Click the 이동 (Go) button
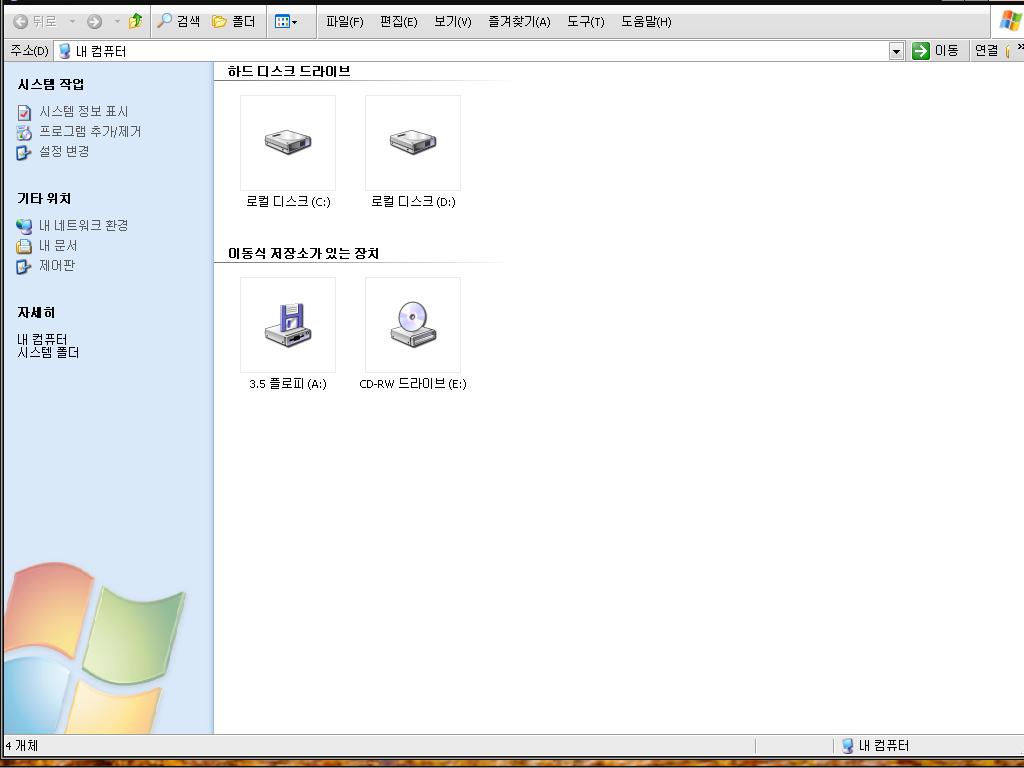Screen dimensions: 1024x768 point(936,51)
